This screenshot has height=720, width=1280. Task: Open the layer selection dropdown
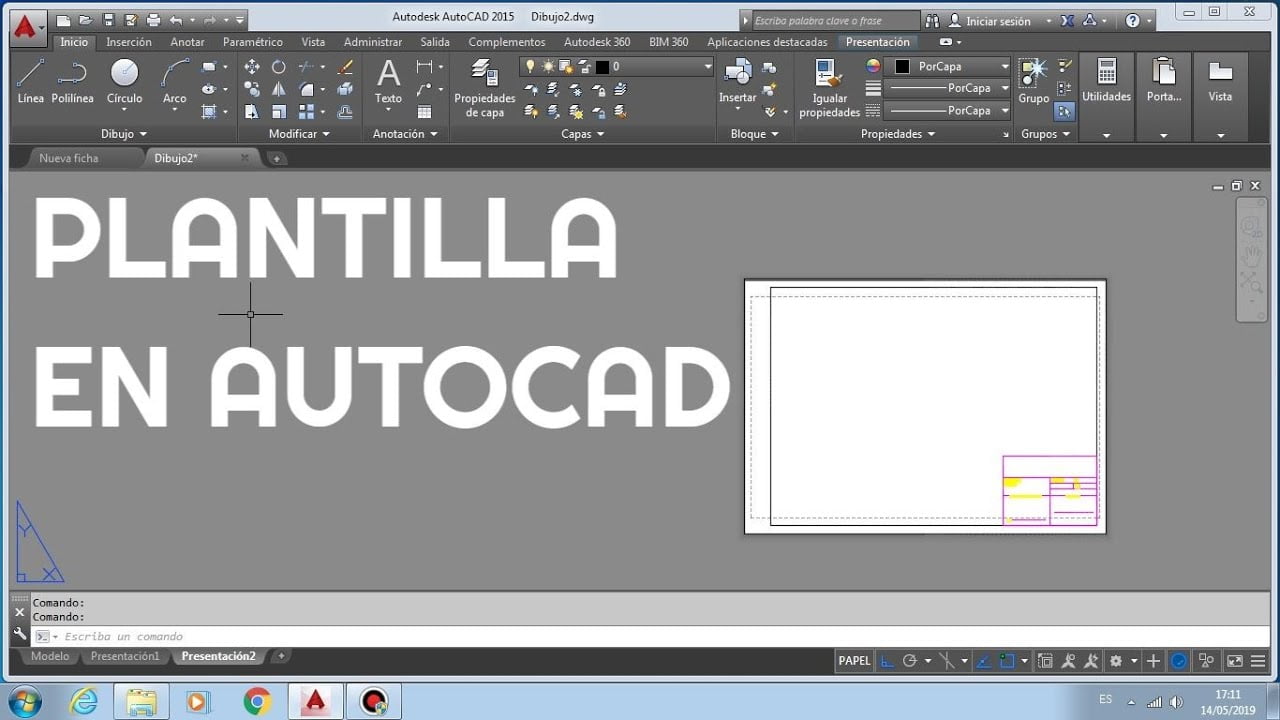click(708, 67)
